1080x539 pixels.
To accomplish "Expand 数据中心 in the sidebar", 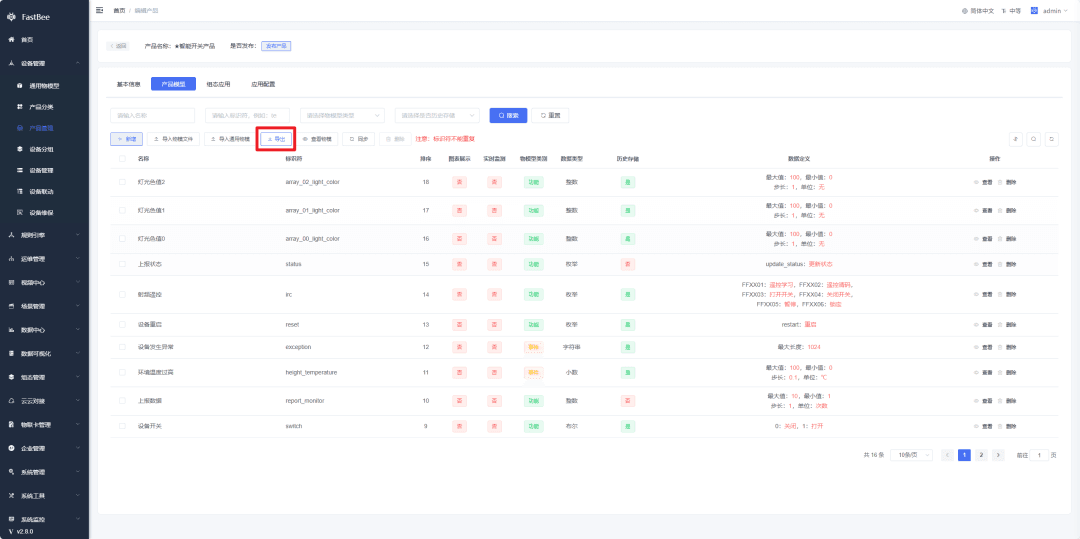I will click(44, 330).
